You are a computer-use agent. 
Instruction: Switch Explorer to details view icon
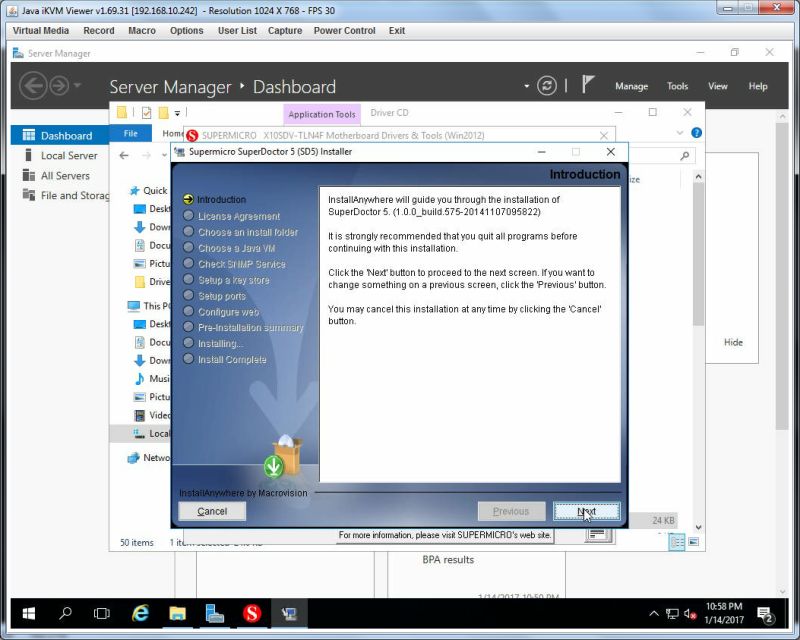tap(677, 542)
